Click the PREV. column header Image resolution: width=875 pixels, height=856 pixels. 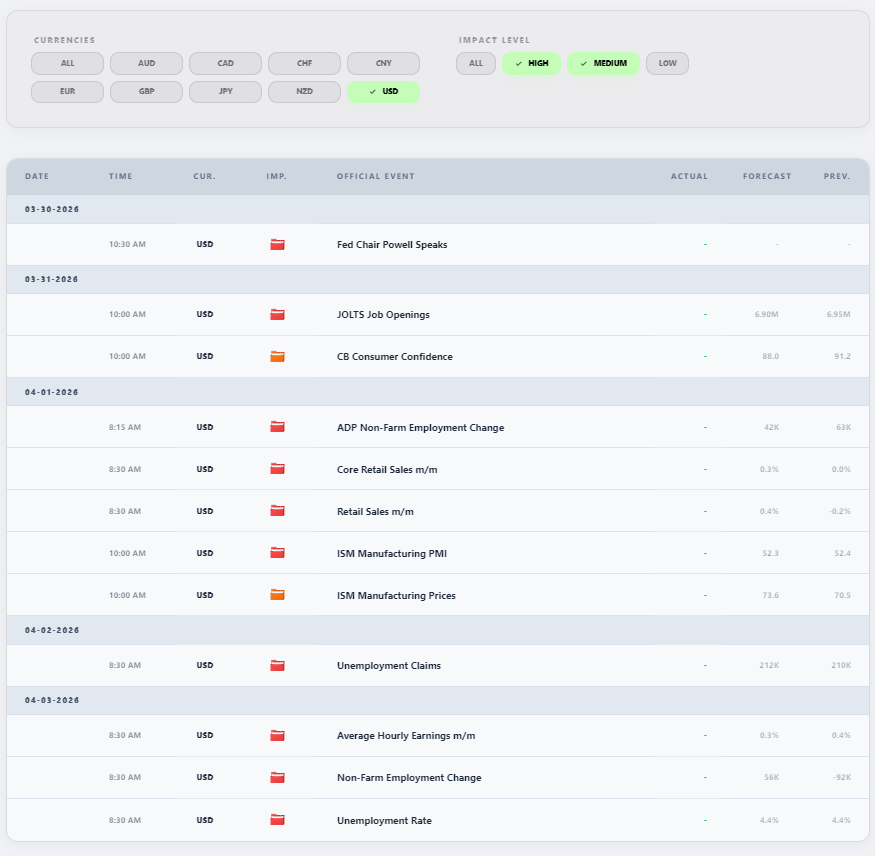(836, 176)
